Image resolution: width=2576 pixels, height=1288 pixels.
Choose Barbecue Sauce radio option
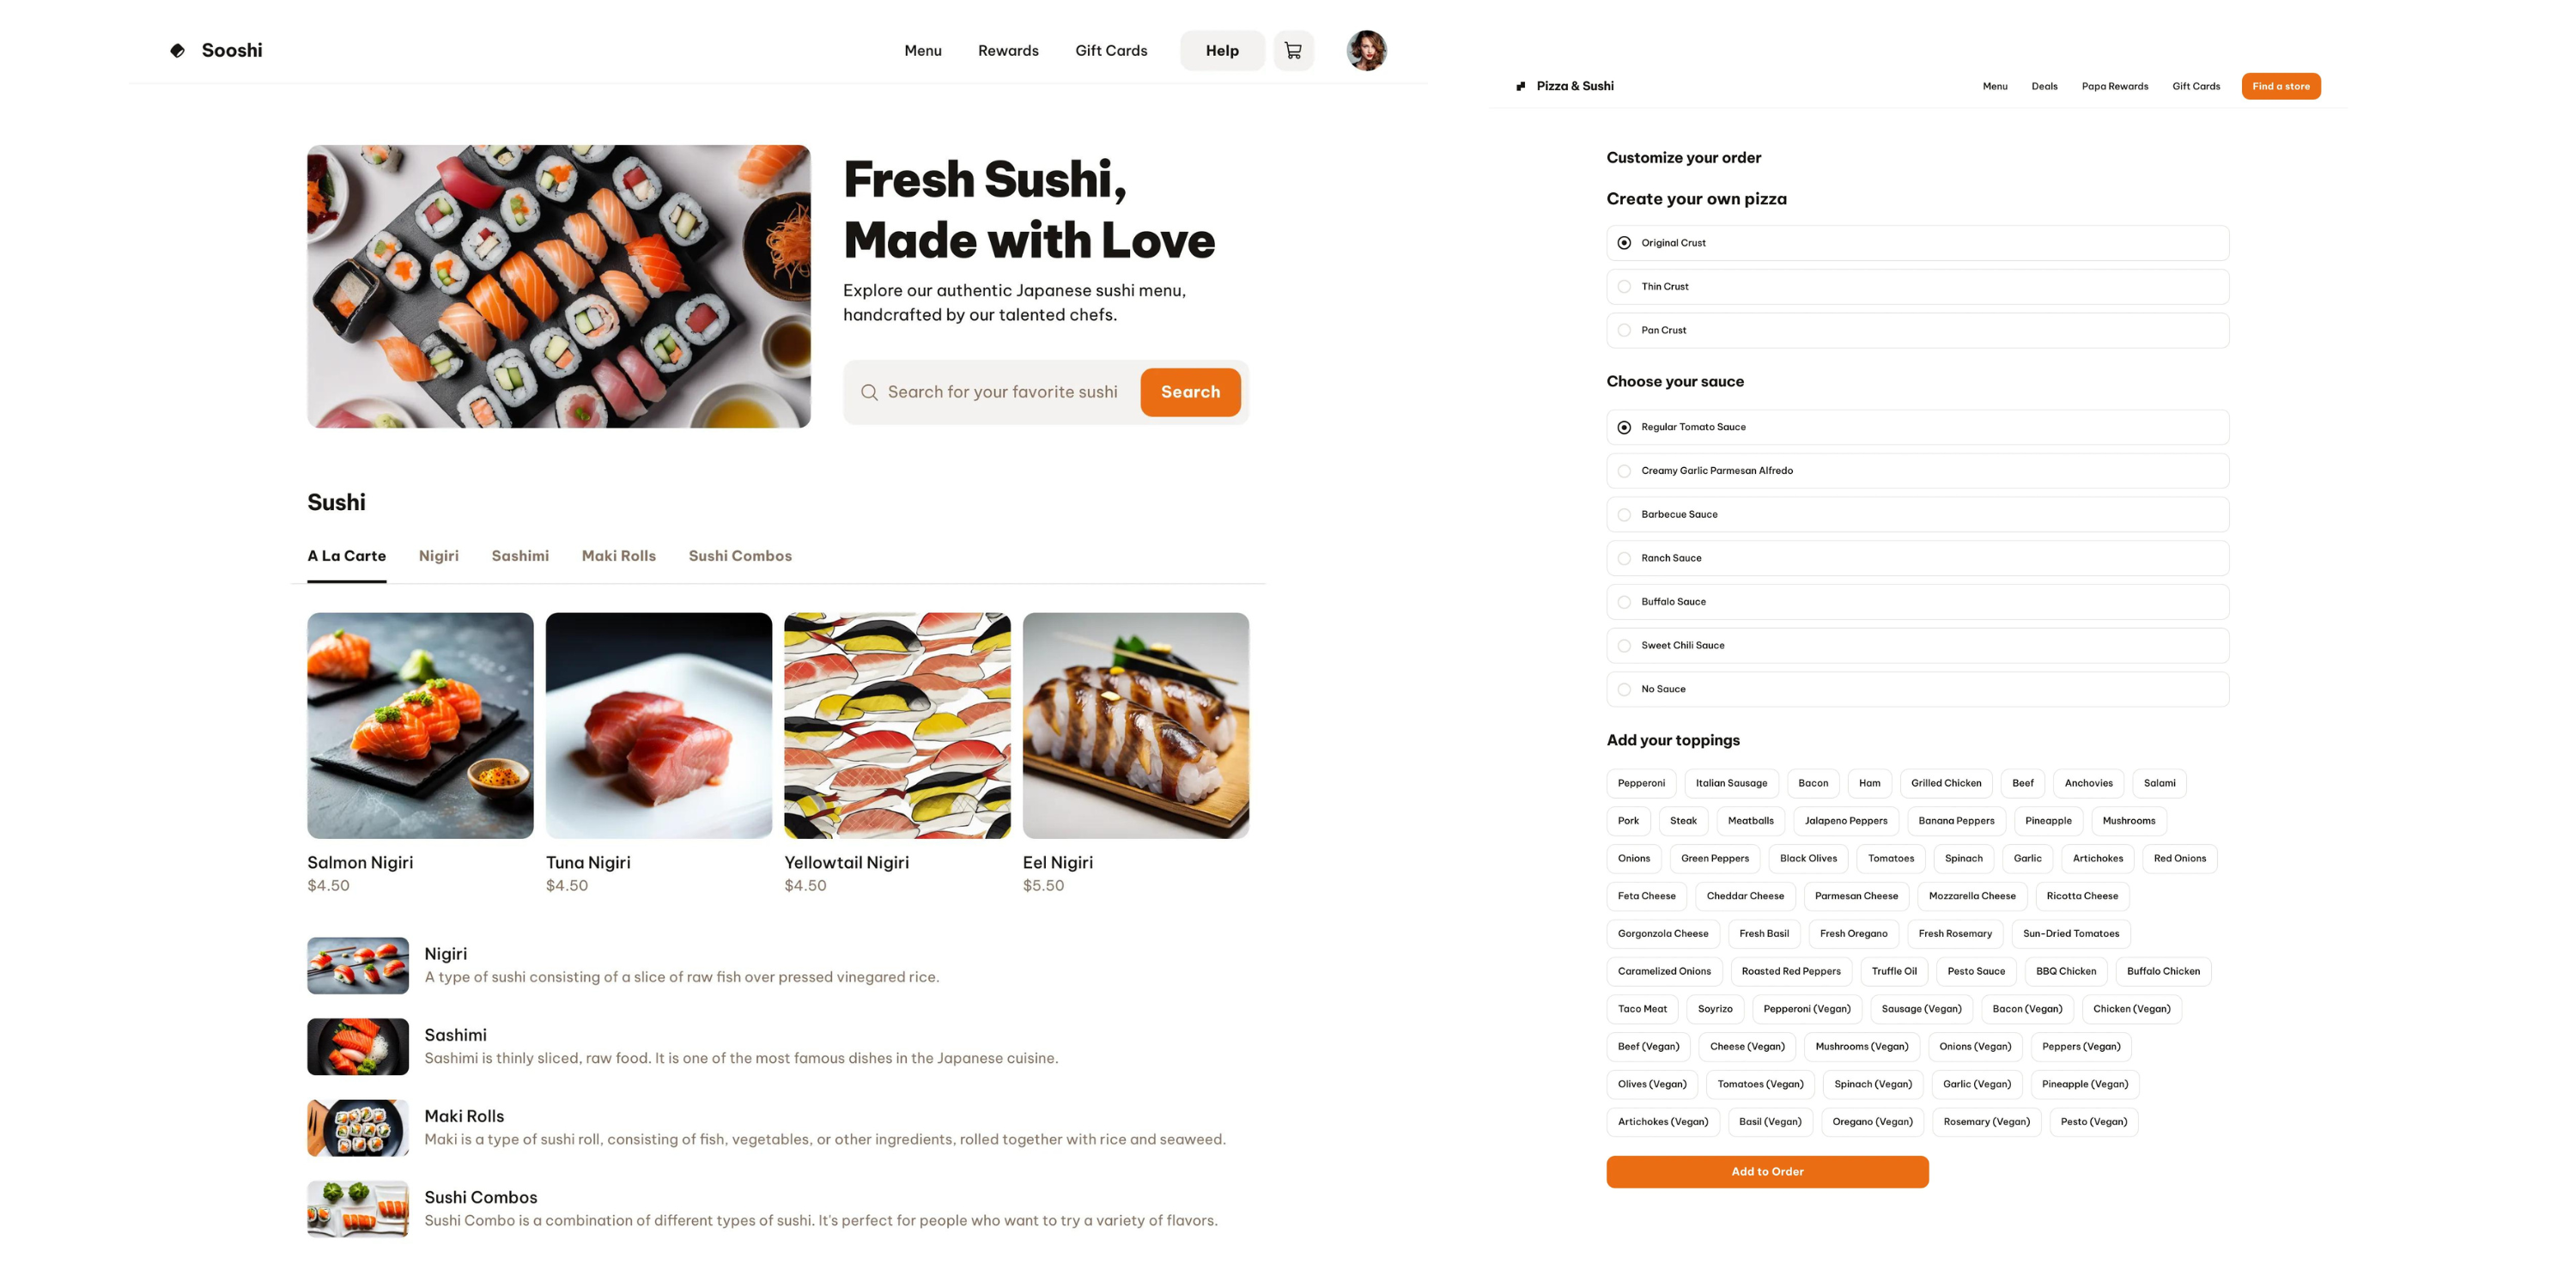point(1917,515)
